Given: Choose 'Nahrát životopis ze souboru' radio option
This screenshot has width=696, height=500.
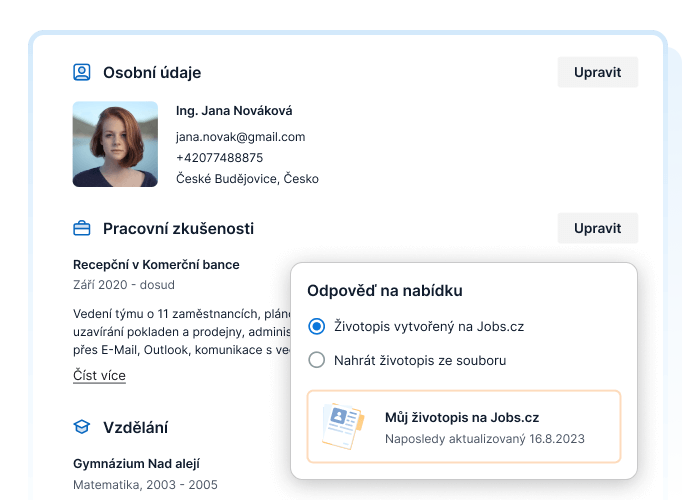Looking at the screenshot, I should point(317,360).
